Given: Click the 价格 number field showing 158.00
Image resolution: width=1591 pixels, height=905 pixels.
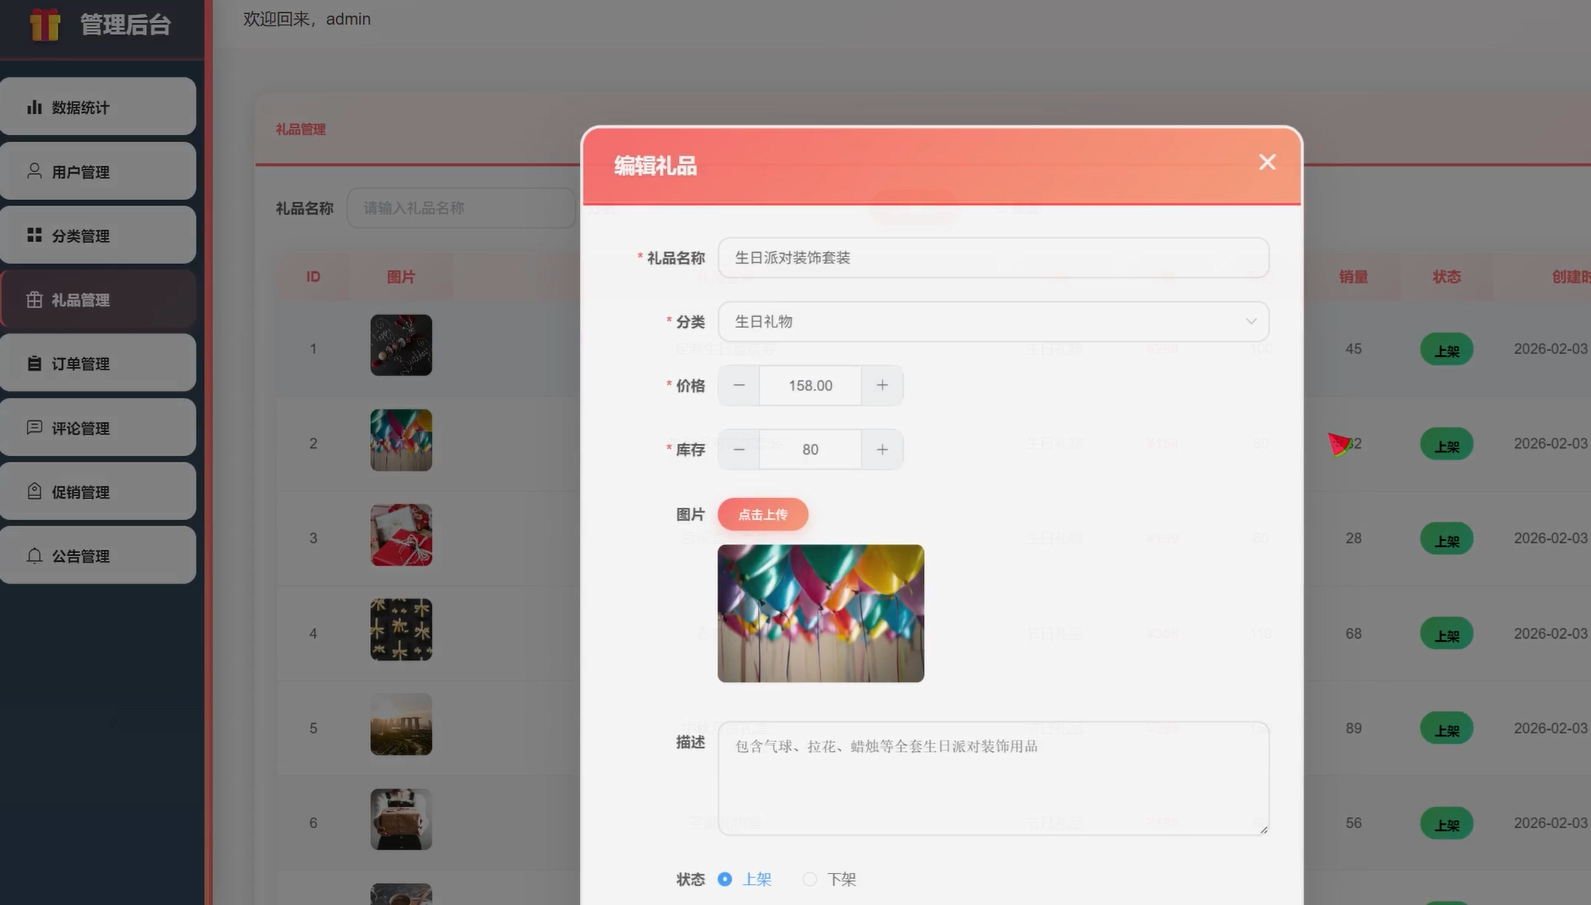Looking at the screenshot, I should [810, 385].
